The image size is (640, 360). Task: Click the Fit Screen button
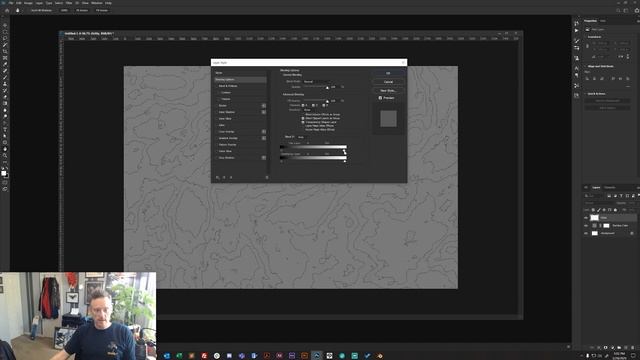pos(82,10)
